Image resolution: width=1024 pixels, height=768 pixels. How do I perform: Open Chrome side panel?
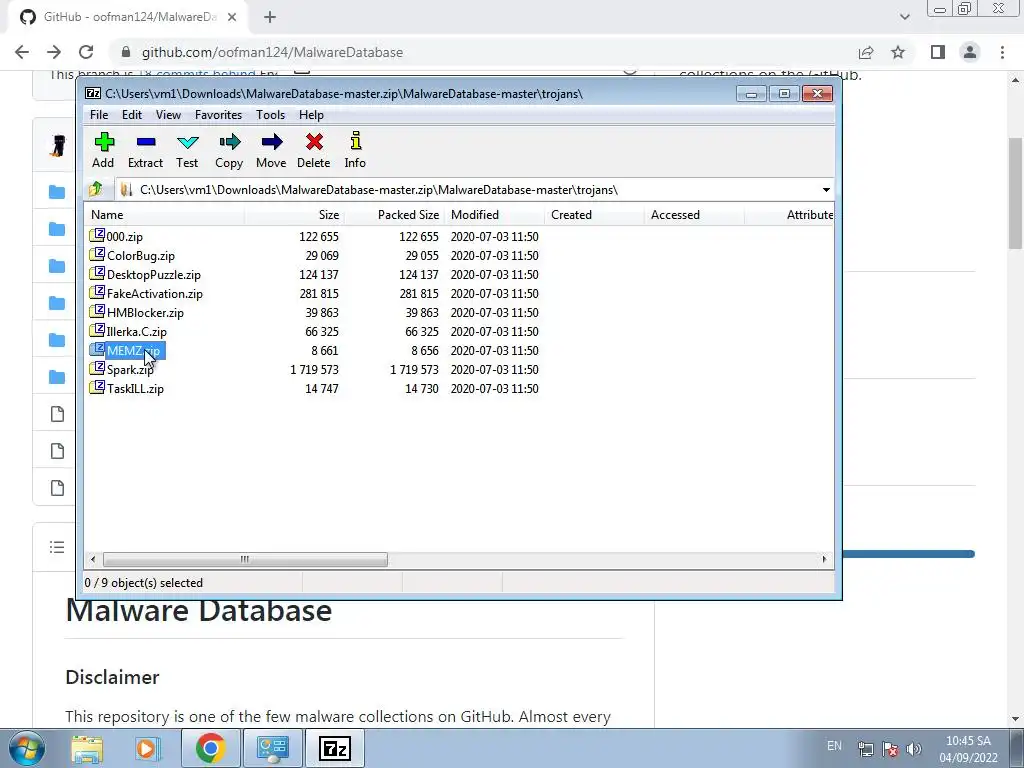click(x=938, y=52)
